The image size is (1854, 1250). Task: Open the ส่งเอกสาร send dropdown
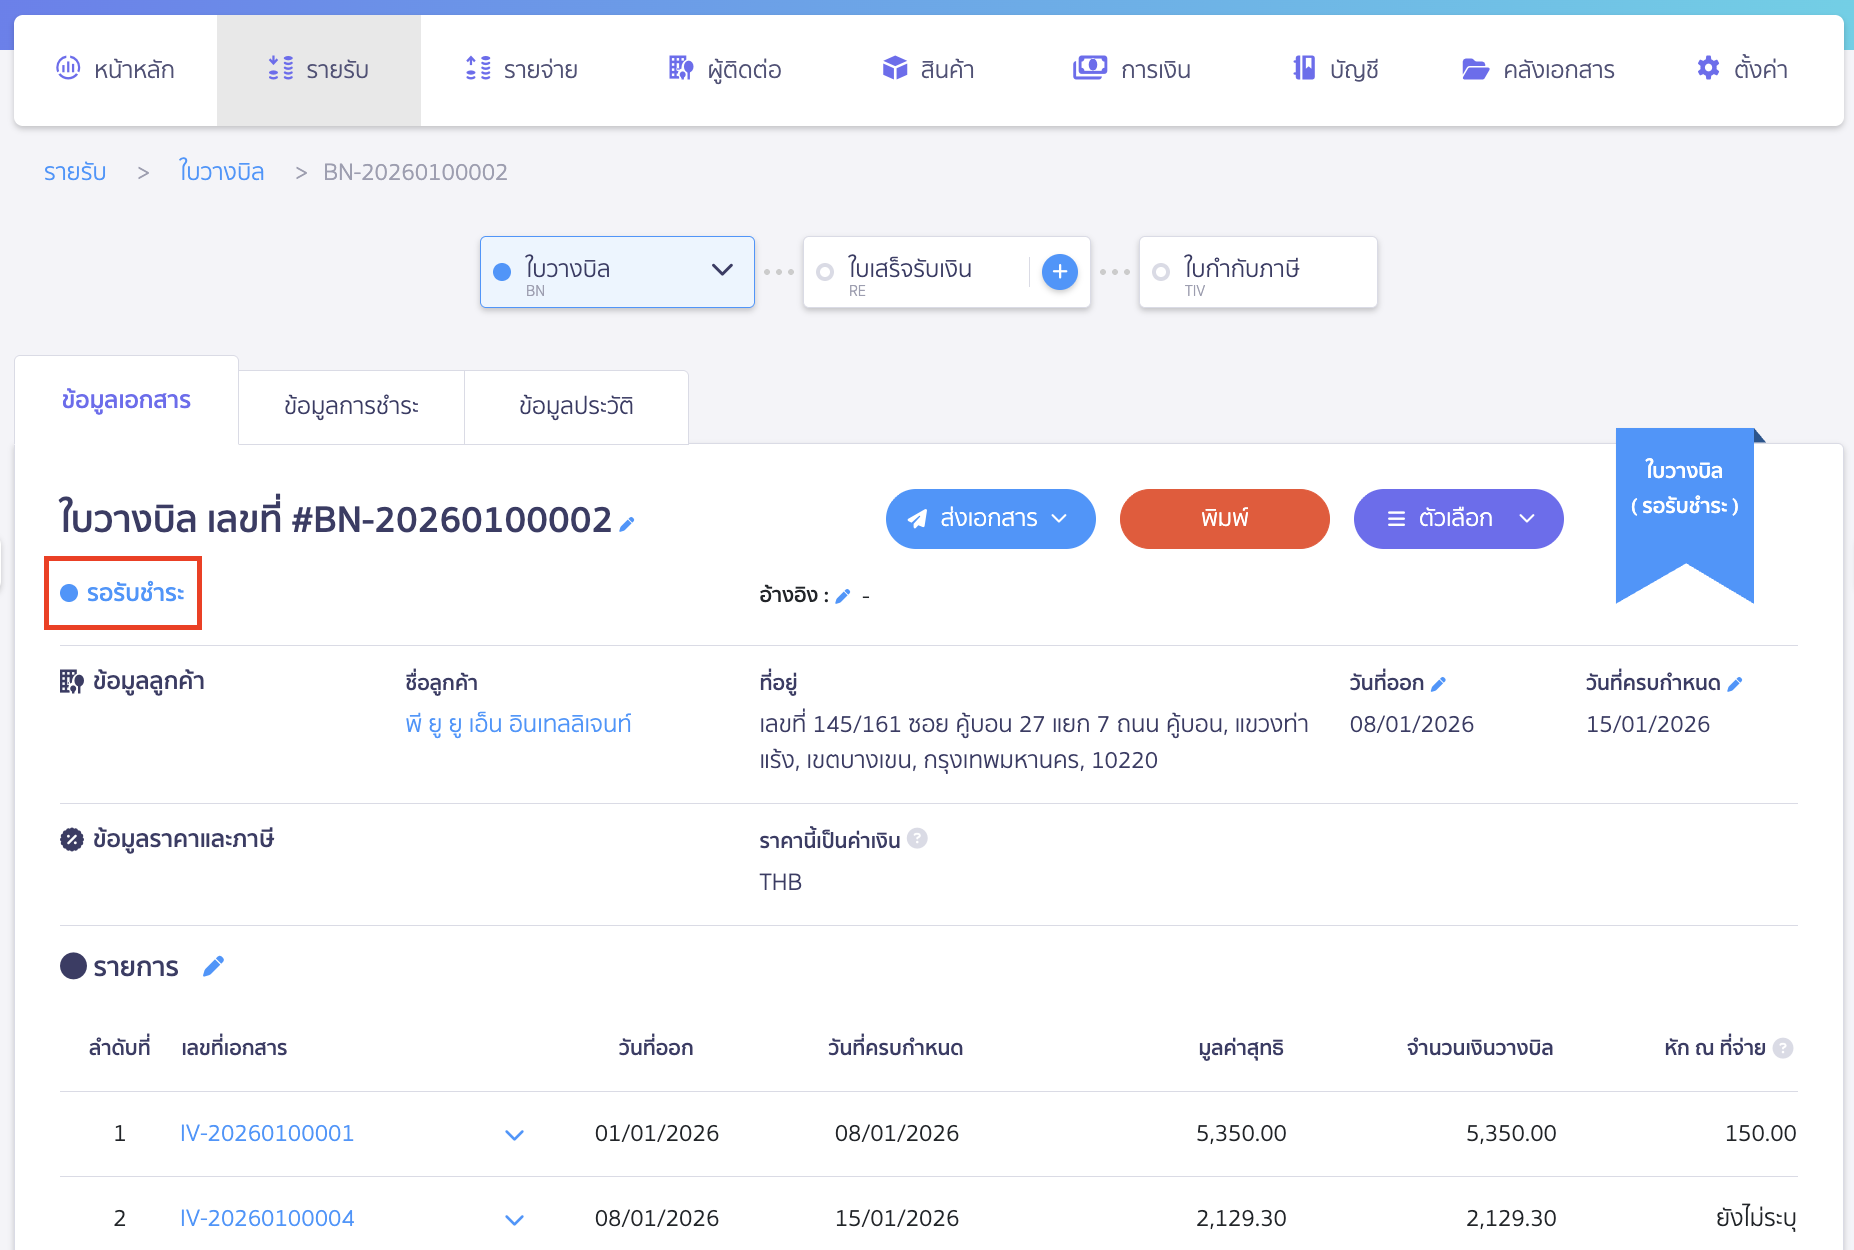pos(990,518)
